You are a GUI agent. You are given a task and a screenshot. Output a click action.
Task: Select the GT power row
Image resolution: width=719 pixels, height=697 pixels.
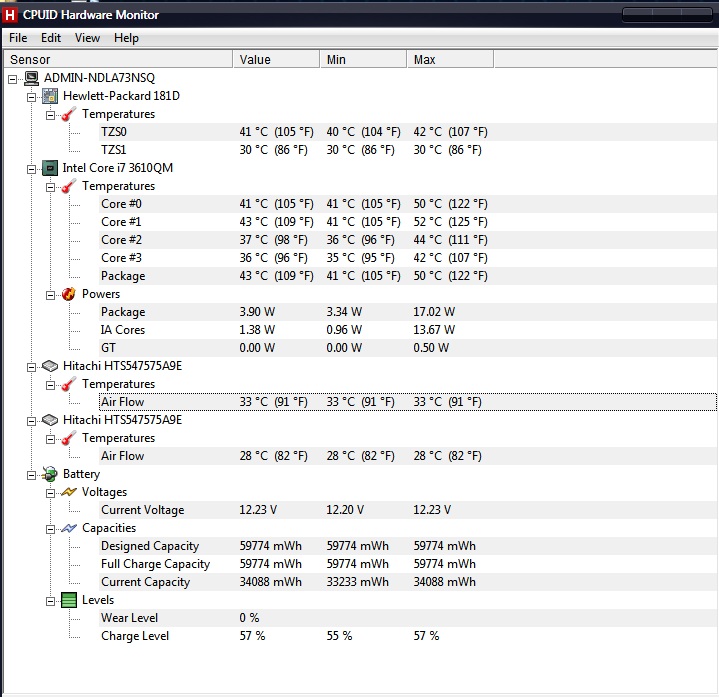click(408, 348)
